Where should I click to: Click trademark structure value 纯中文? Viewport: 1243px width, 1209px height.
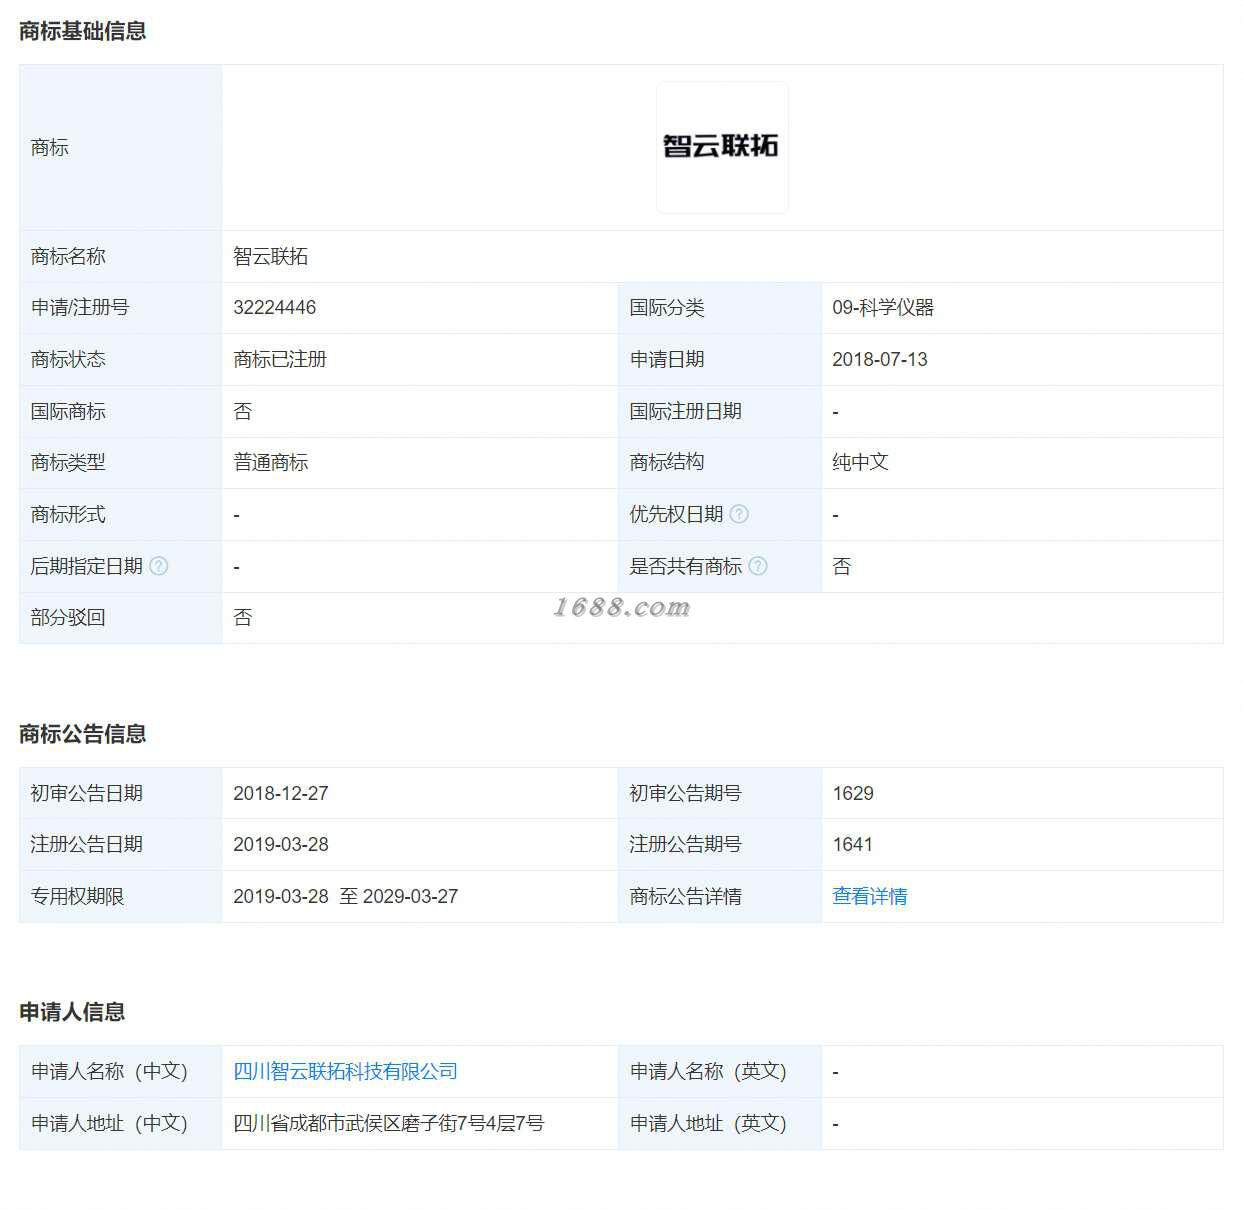pyautogui.click(x=861, y=462)
